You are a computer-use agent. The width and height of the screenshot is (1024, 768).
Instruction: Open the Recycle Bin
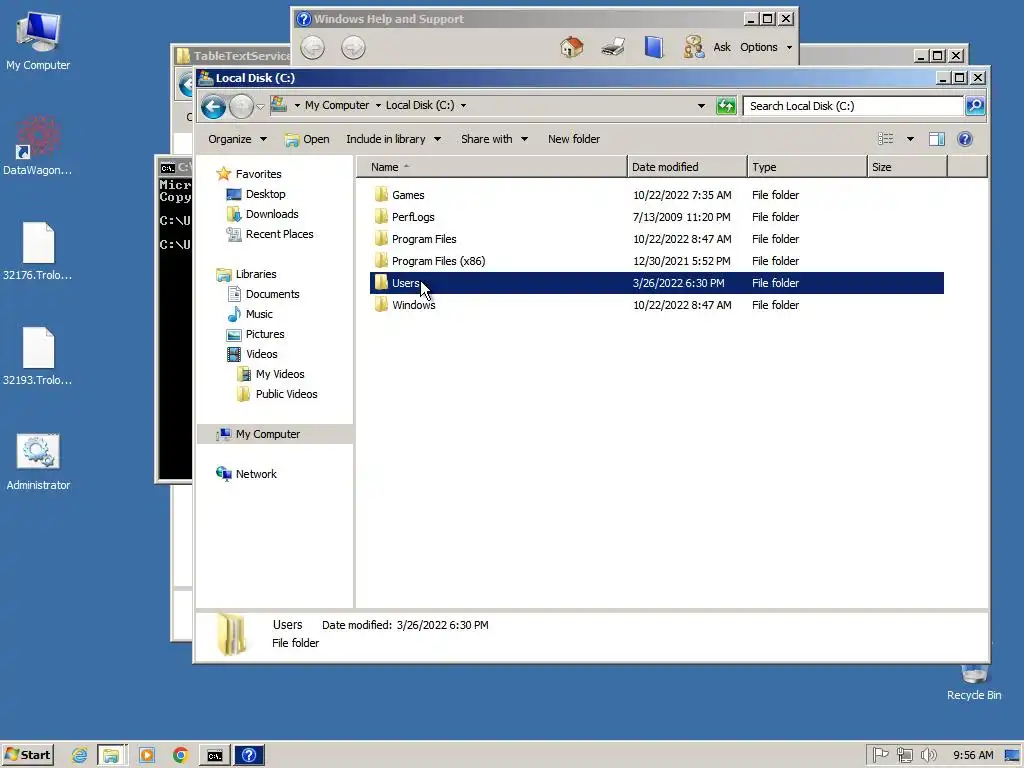pos(974,682)
